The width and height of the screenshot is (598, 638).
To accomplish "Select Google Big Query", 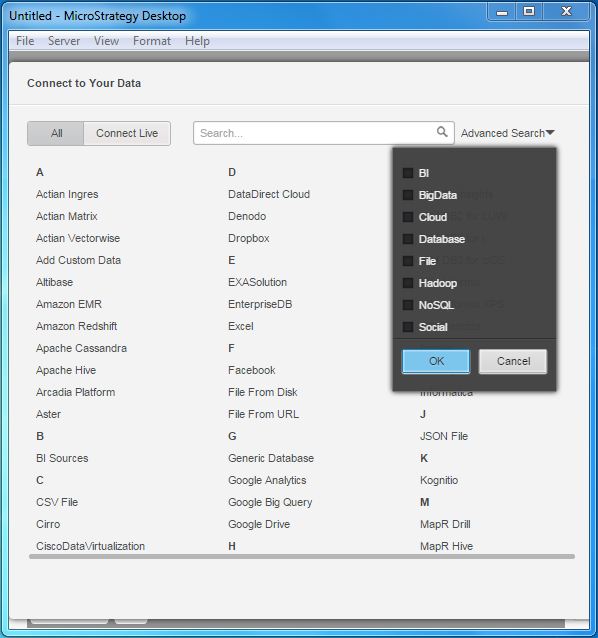I will [x=270, y=502].
